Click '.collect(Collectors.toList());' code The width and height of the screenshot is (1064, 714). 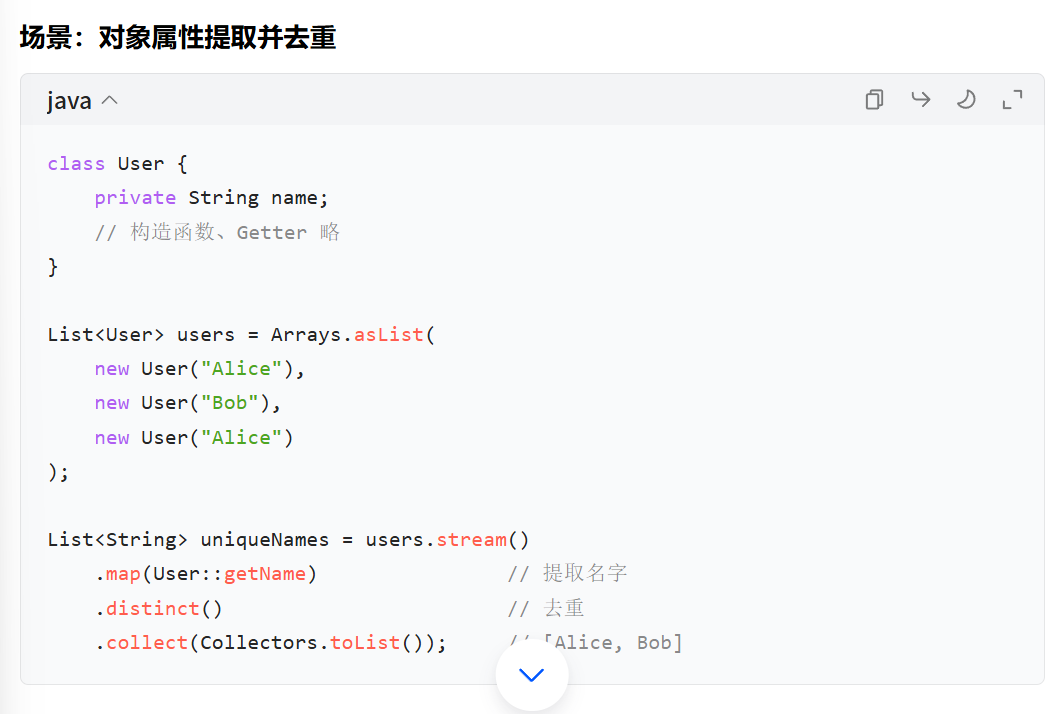pos(271,643)
